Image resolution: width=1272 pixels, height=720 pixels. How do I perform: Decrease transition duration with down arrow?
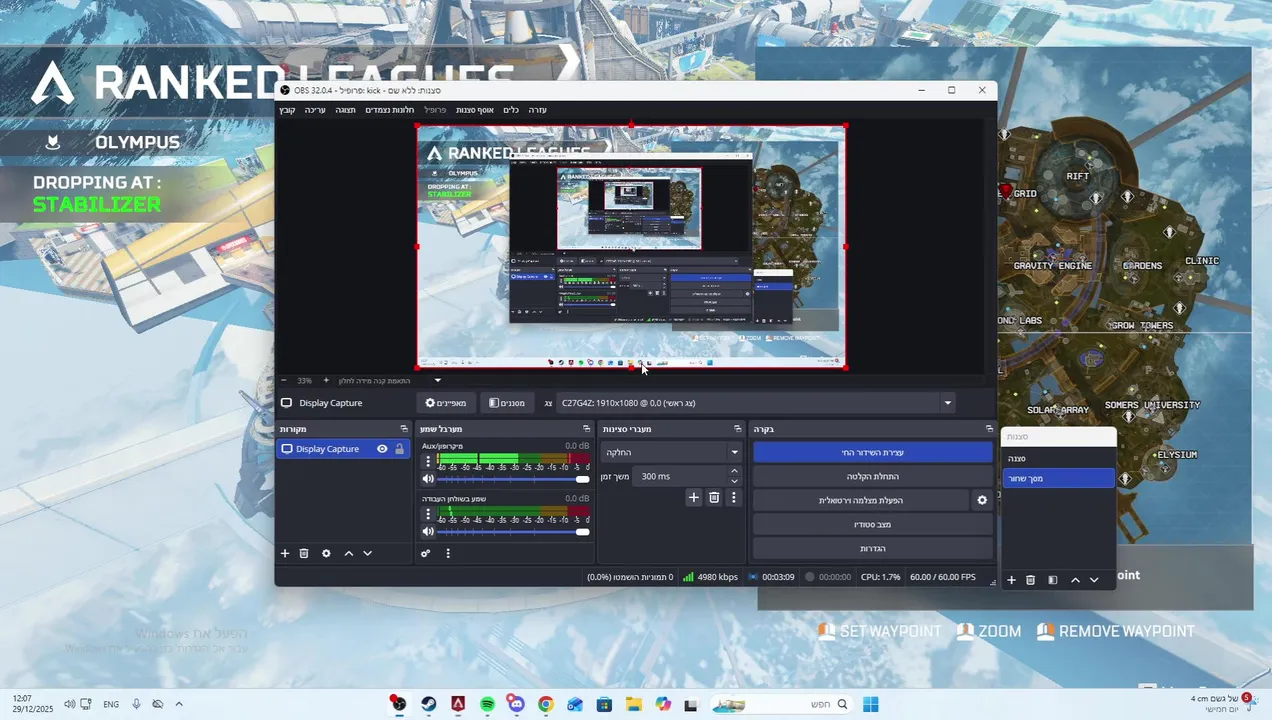(734, 481)
